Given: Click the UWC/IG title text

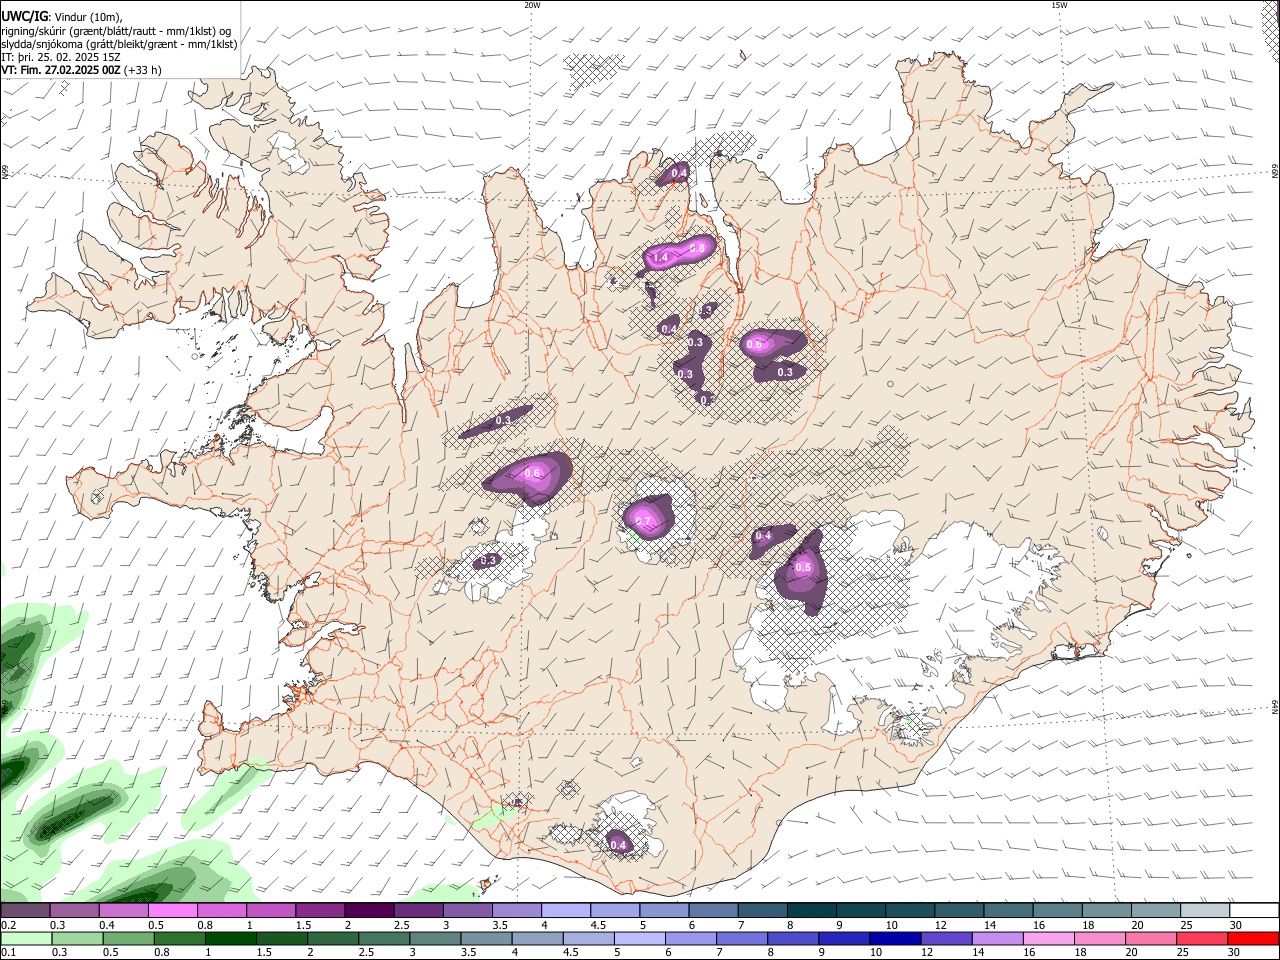Looking at the screenshot, I should tap(23, 16).
